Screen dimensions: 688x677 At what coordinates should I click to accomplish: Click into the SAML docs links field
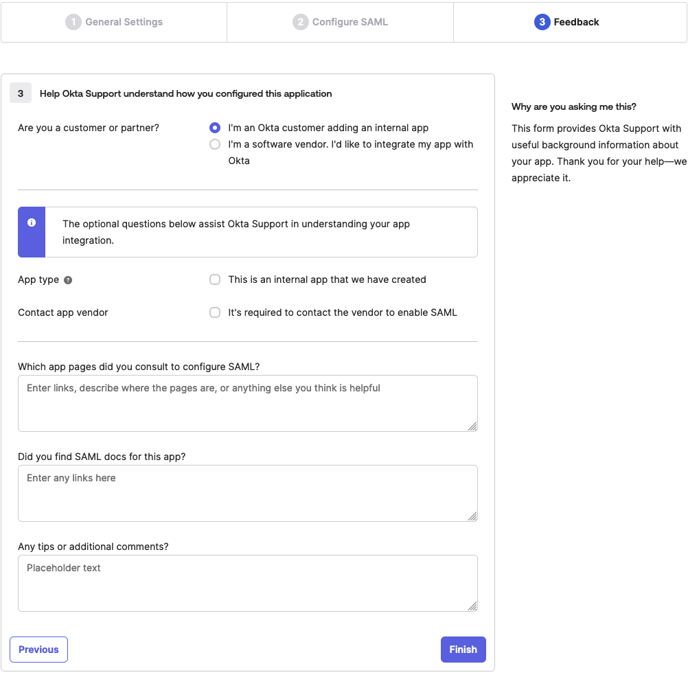pyautogui.click(x=247, y=493)
